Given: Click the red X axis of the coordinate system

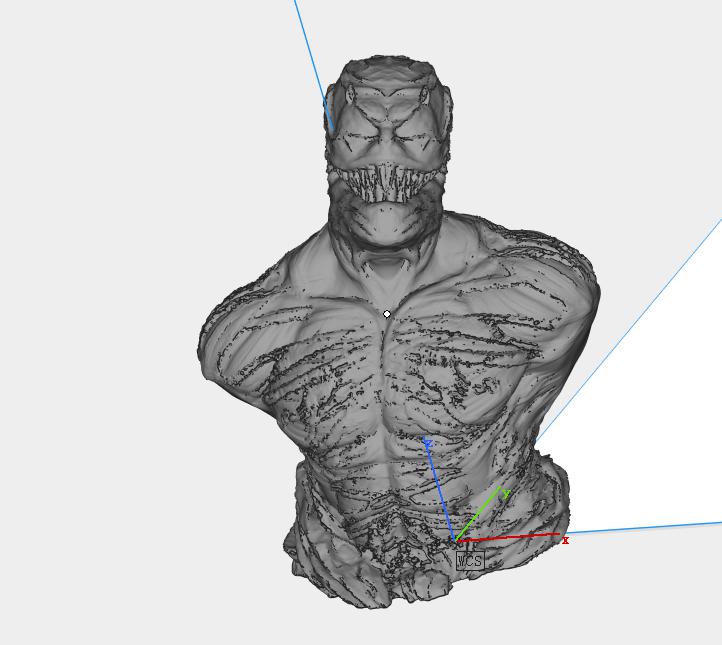Looking at the screenshot, I should (508, 538).
